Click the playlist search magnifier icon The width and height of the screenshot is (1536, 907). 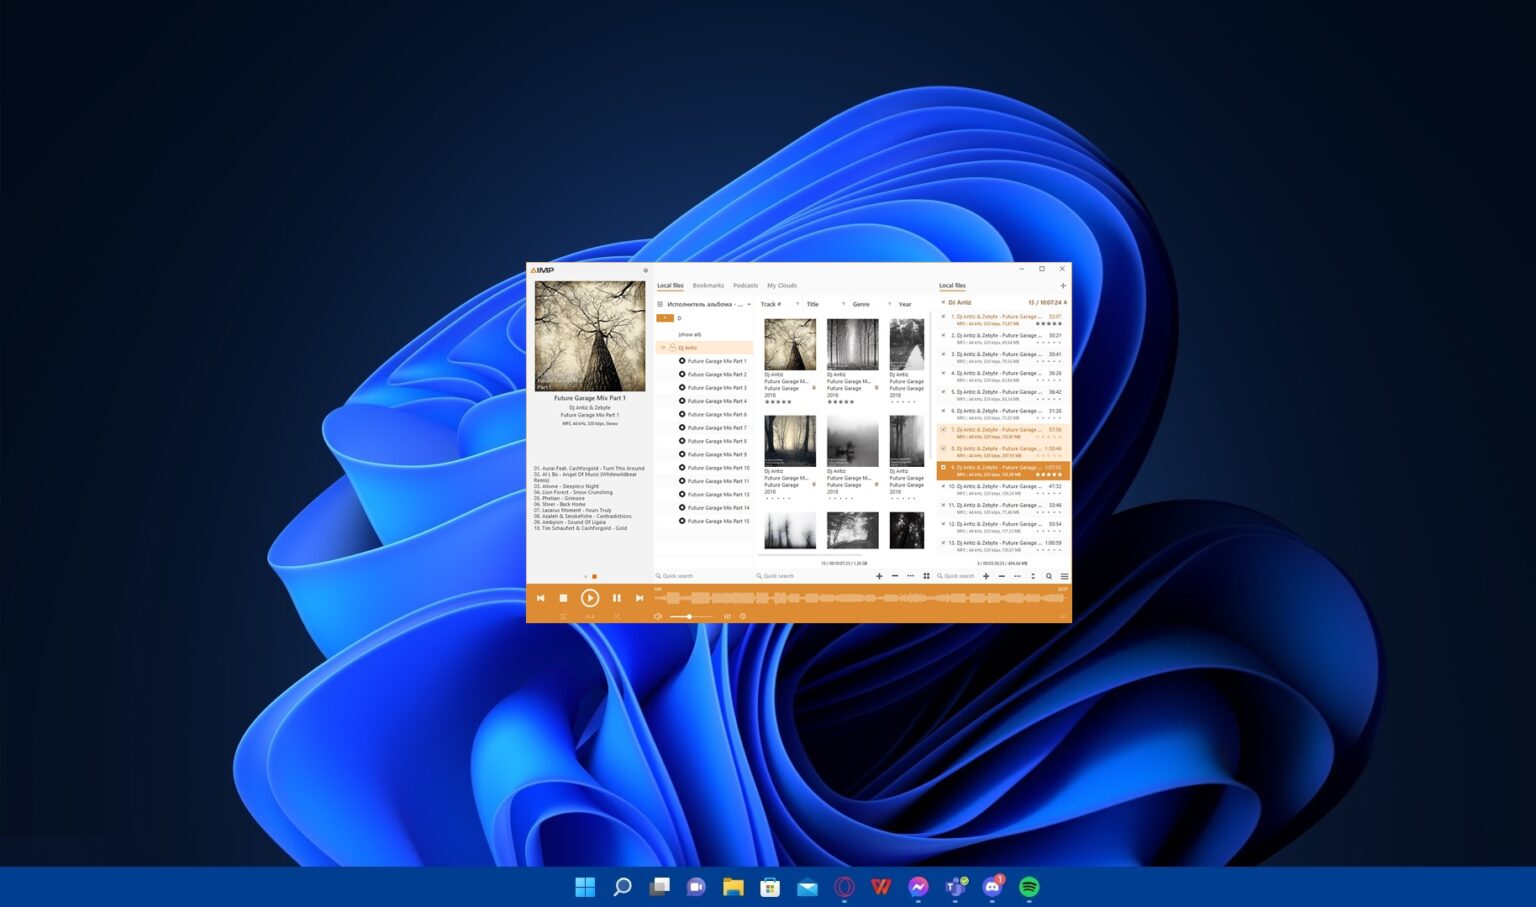[1048, 576]
